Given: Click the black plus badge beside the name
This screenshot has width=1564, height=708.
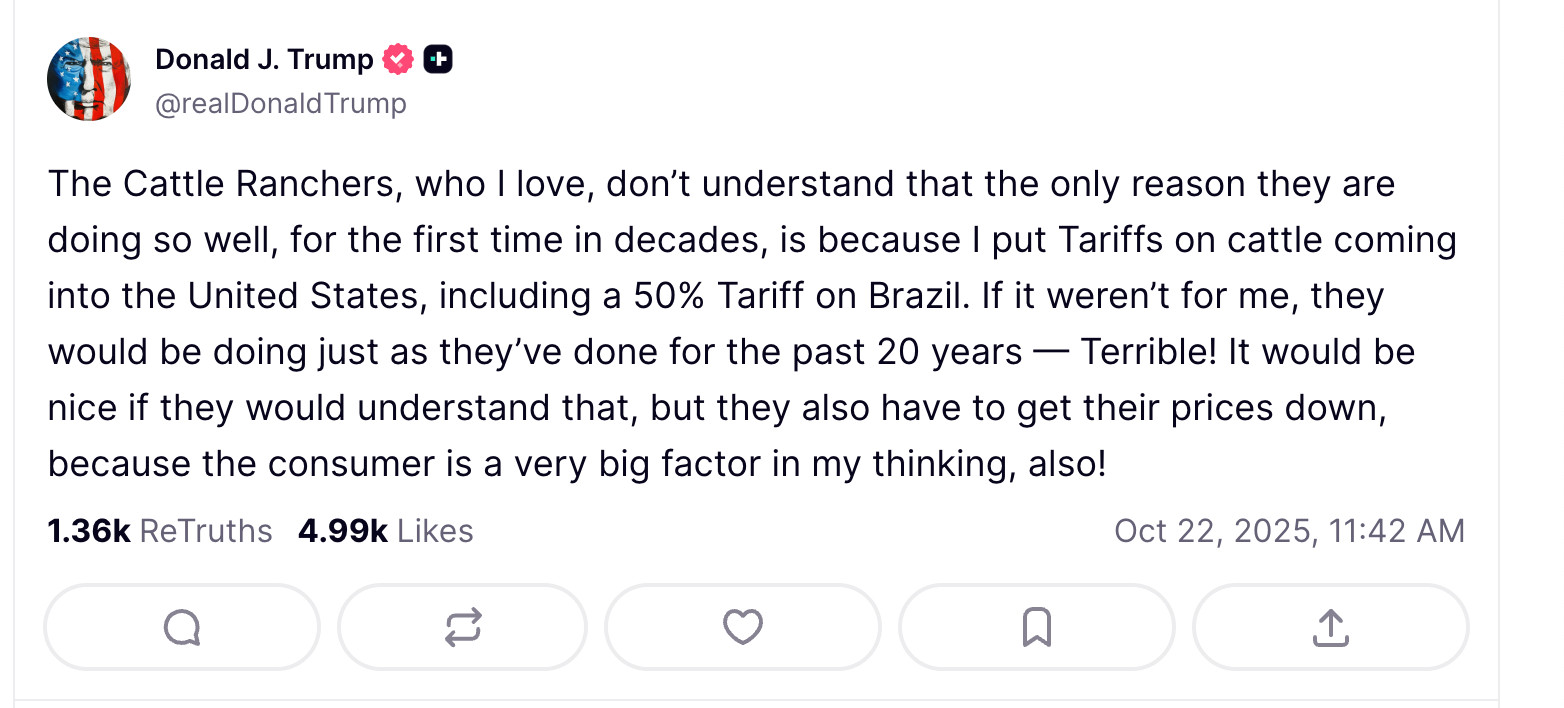Looking at the screenshot, I should (x=438, y=60).
